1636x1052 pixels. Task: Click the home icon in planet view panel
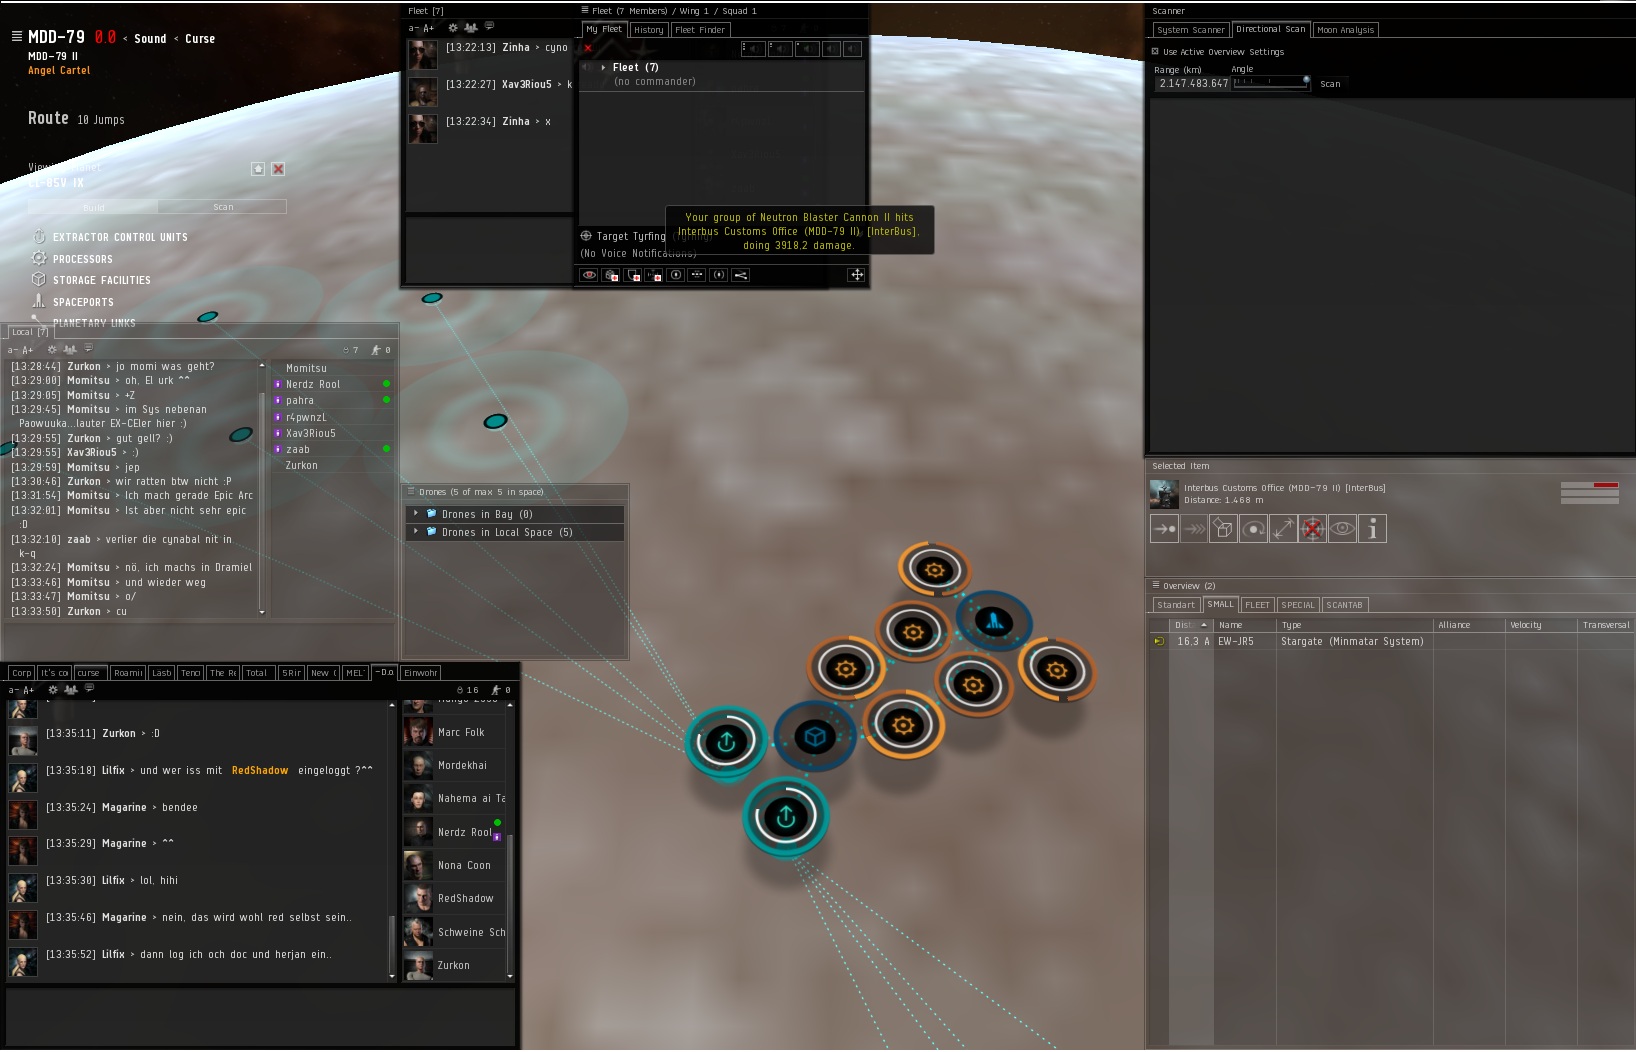(x=258, y=169)
